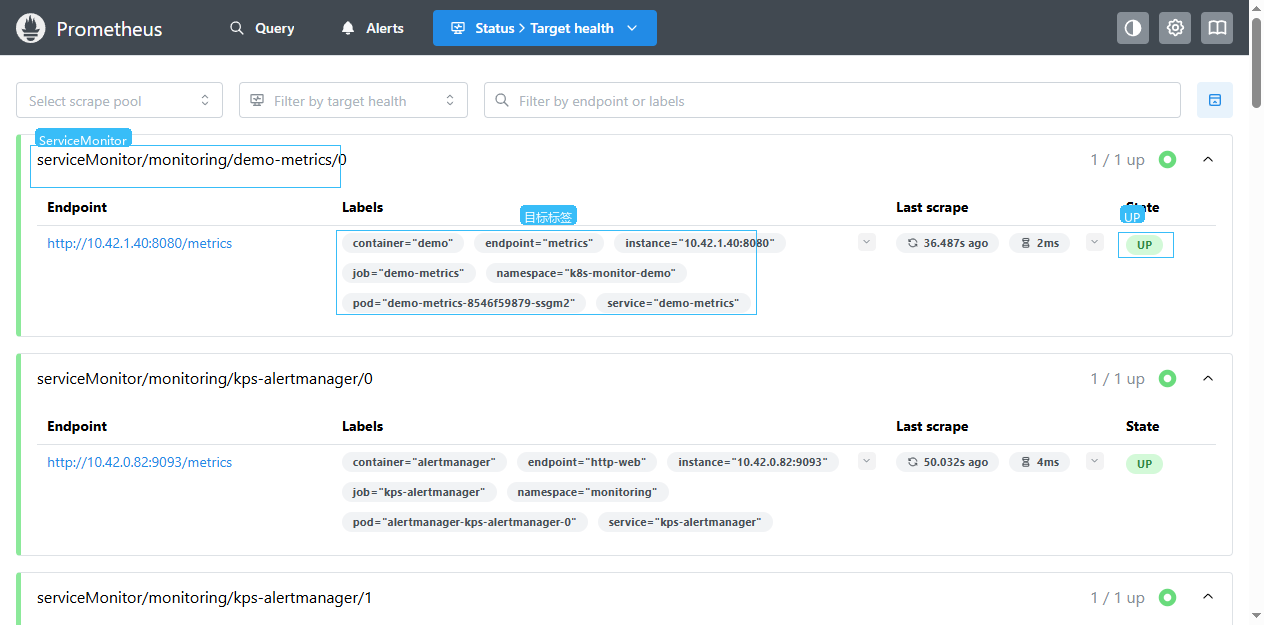This screenshot has width=1264, height=625.
Task: Toggle the light/dark theme icon
Action: click(1133, 28)
